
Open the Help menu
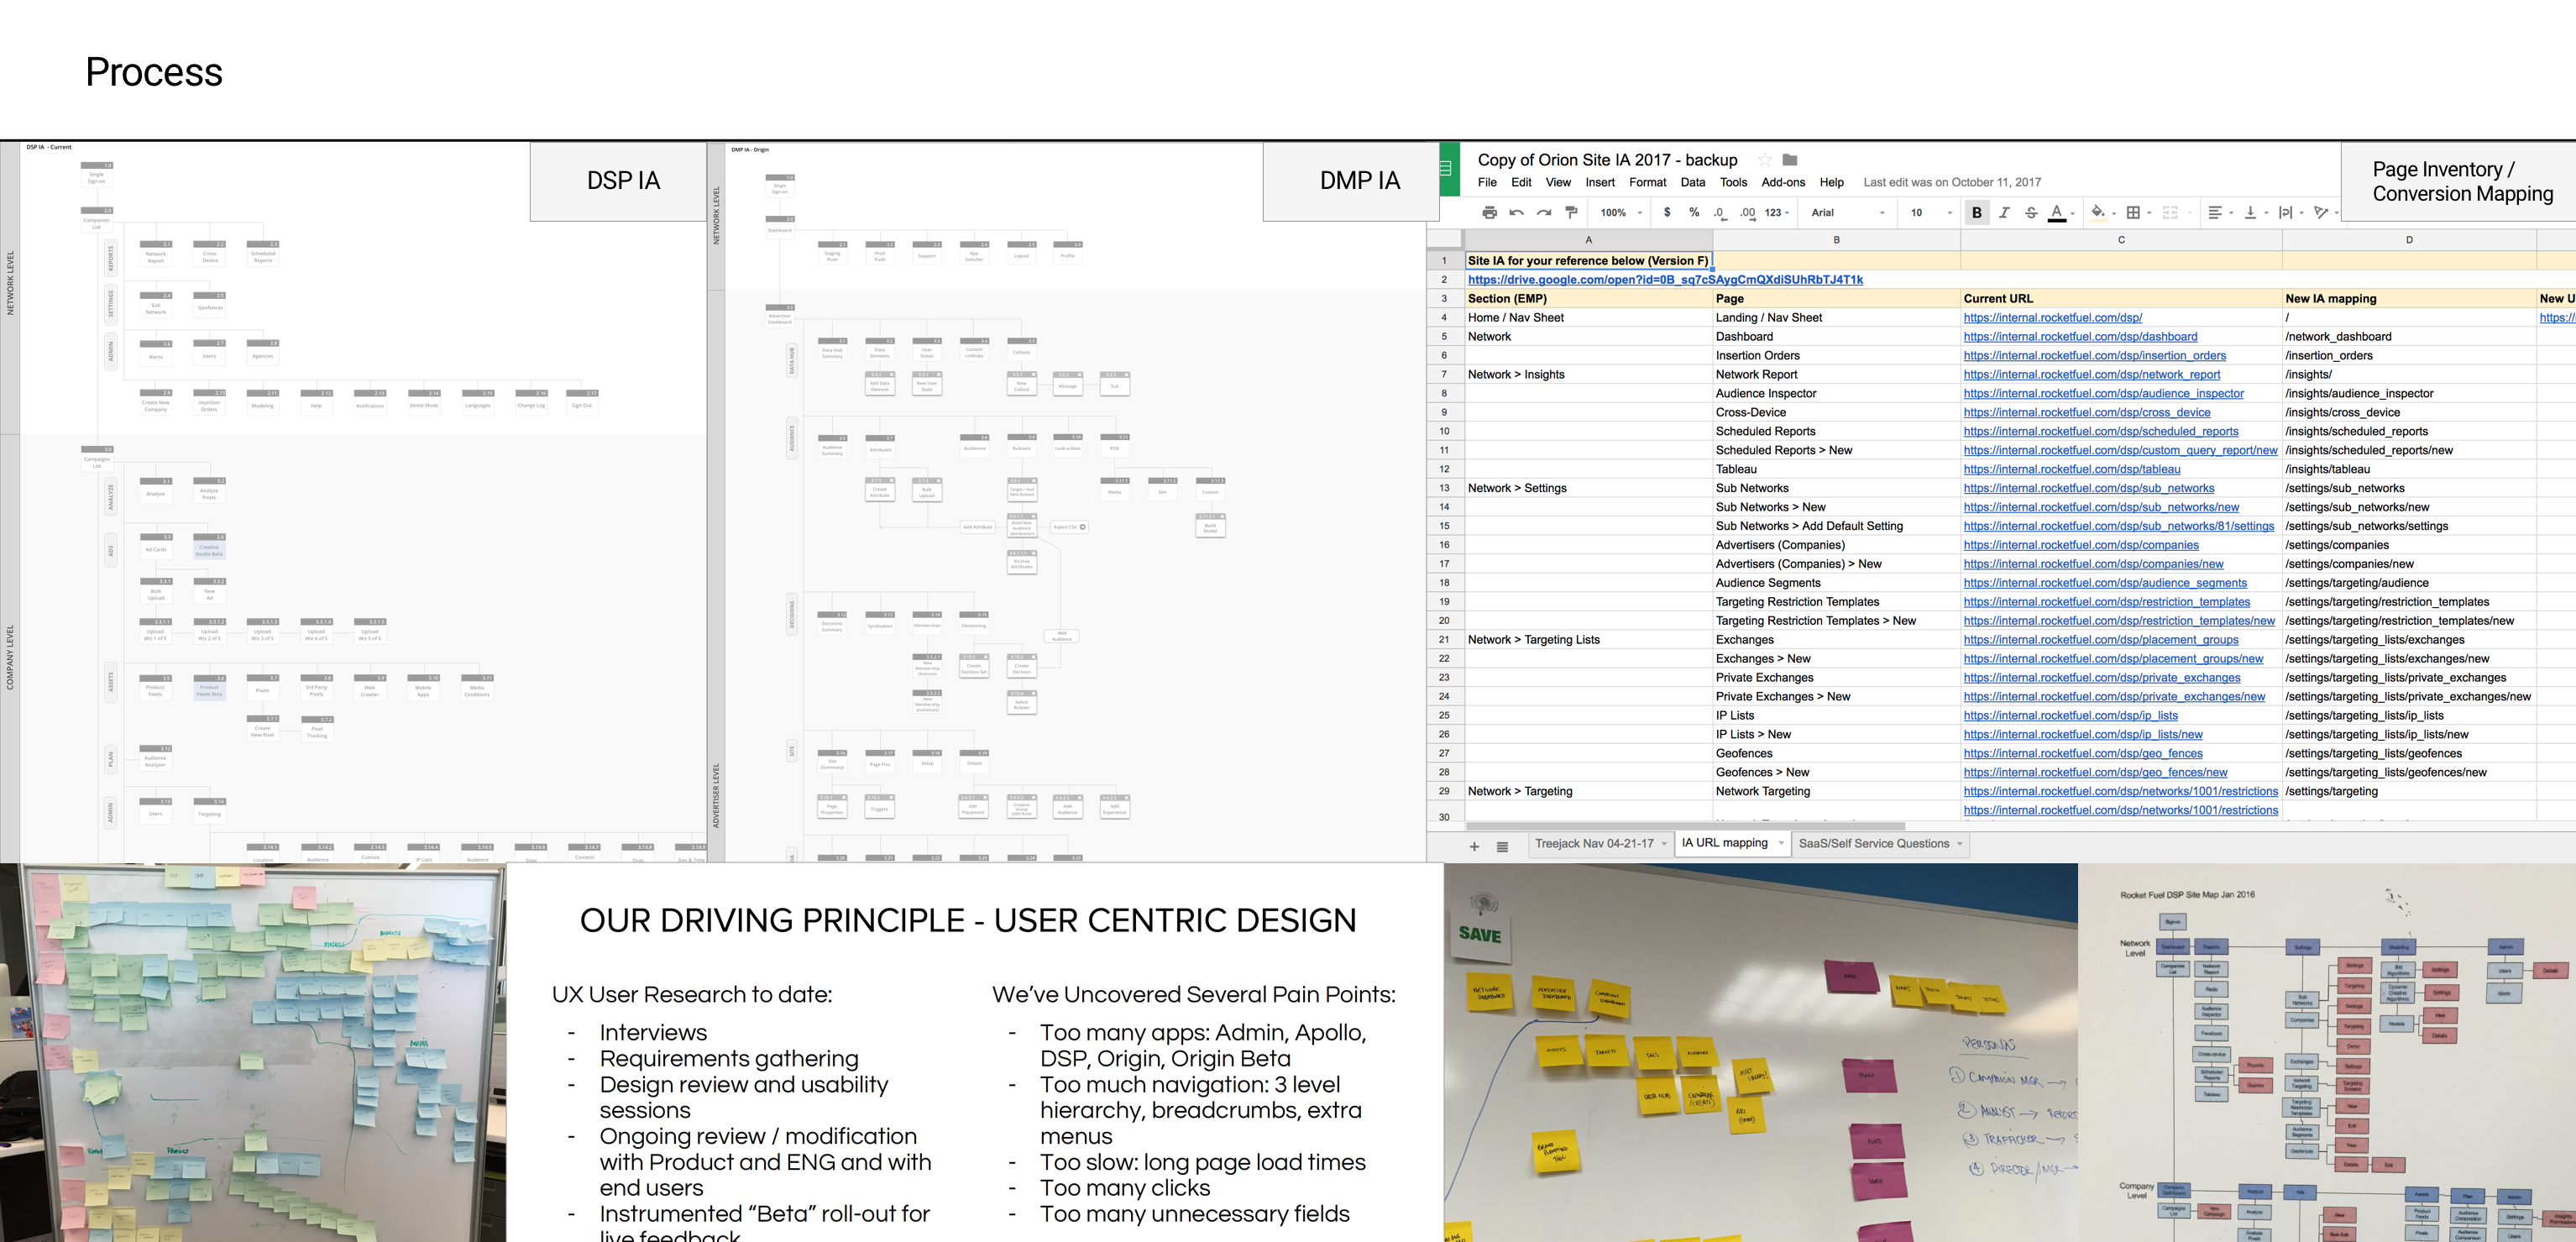tap(1832, 182)
